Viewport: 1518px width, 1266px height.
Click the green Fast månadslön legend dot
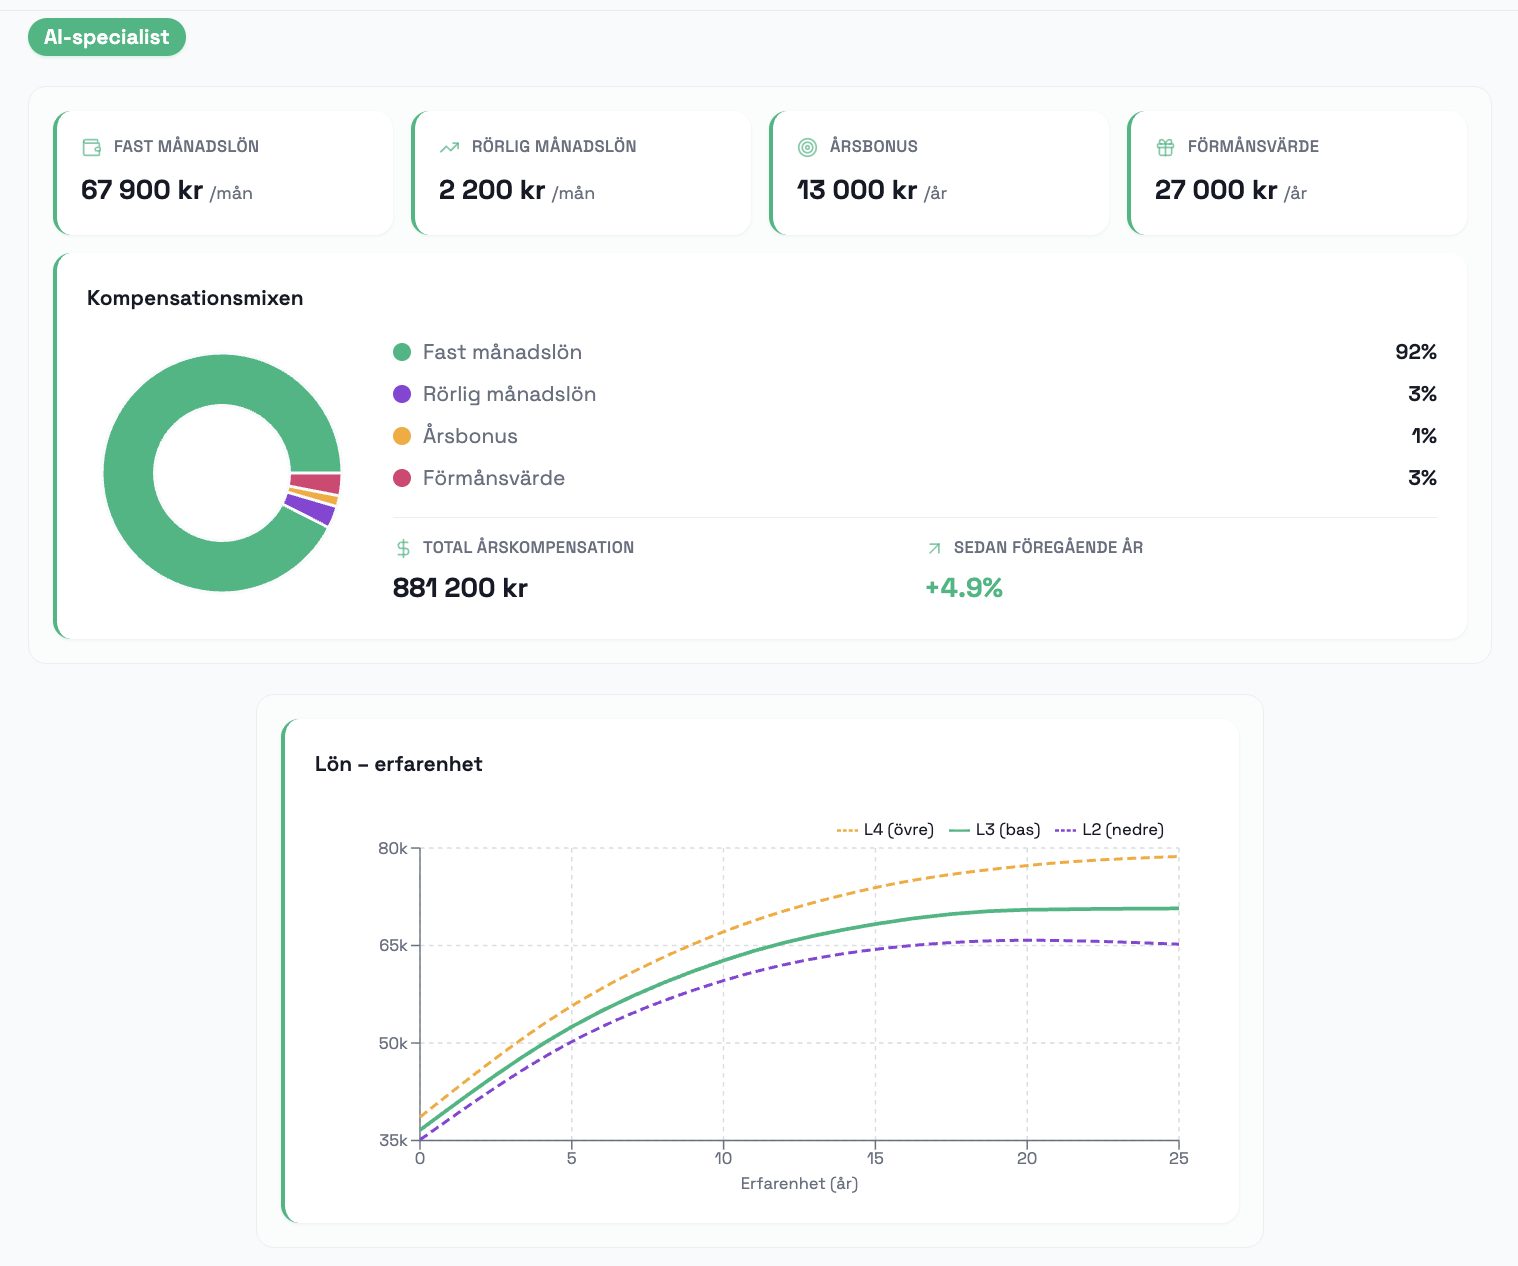pos(402,352)
